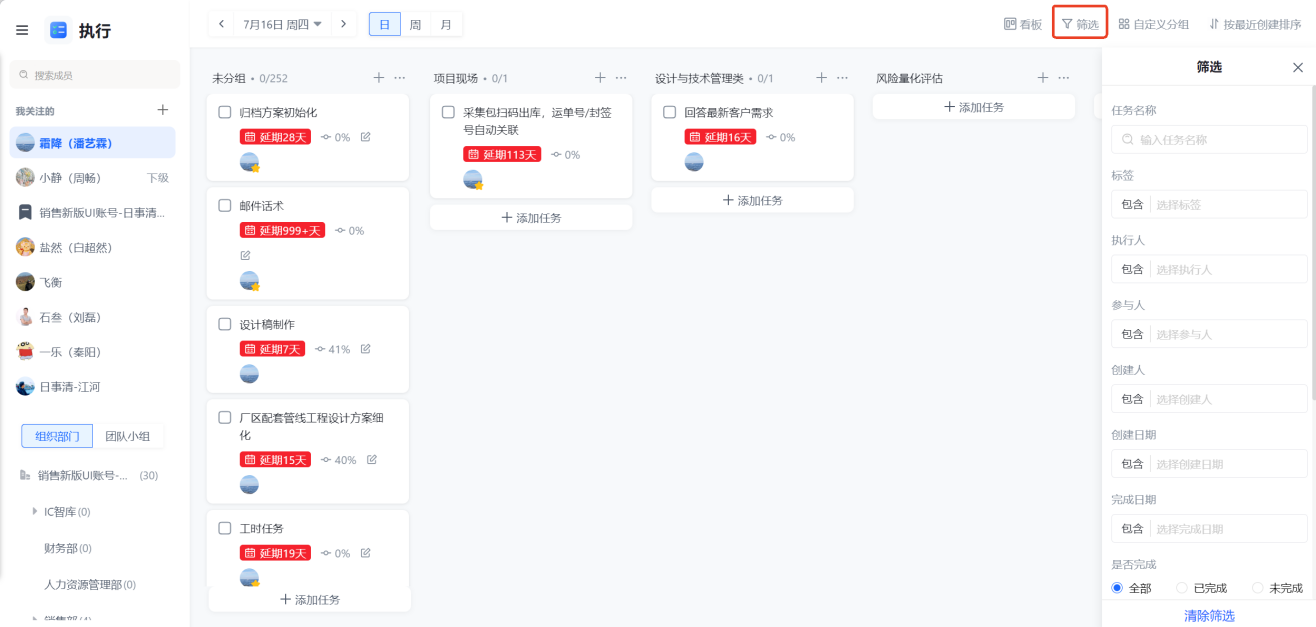Open more options for 风险量化评估 column
Screen dimensions: 1316x627
coord(1065,78)
